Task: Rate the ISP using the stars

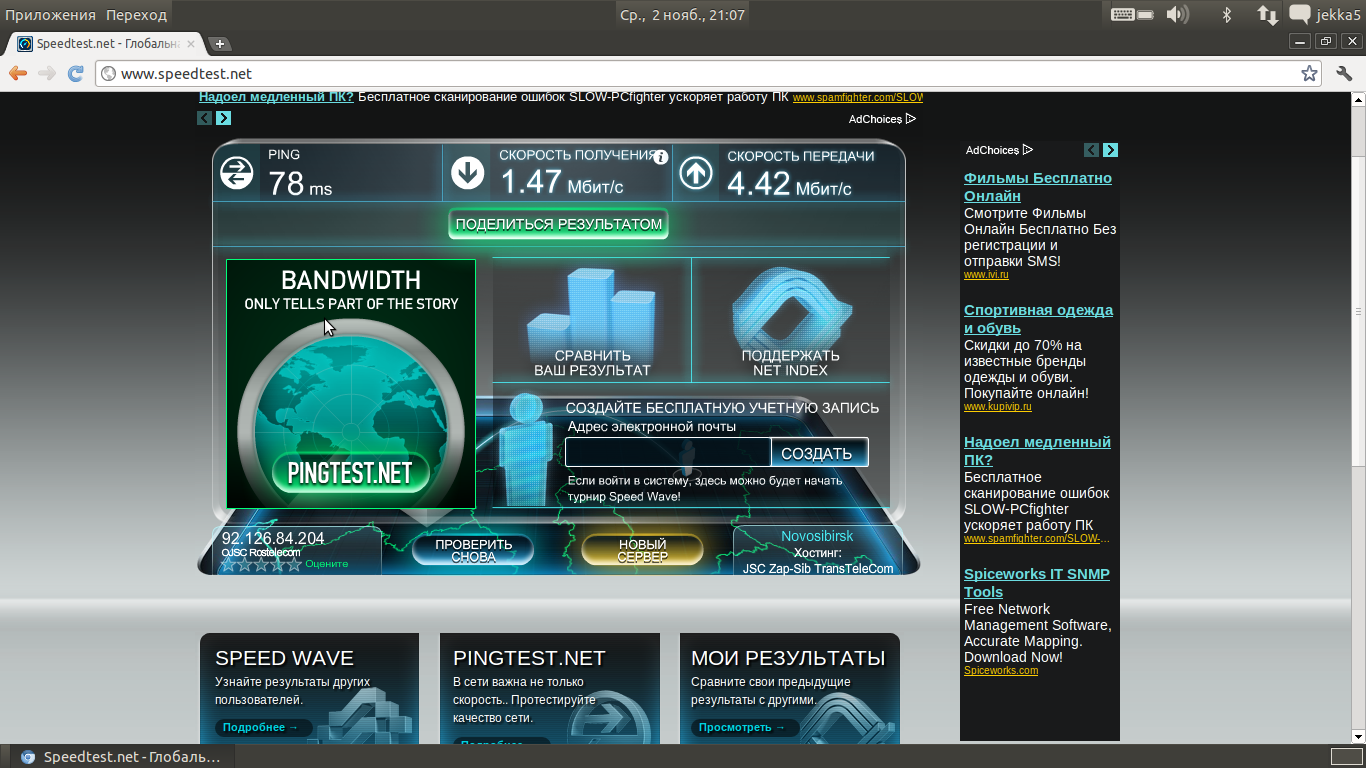Action: [261, 564]
